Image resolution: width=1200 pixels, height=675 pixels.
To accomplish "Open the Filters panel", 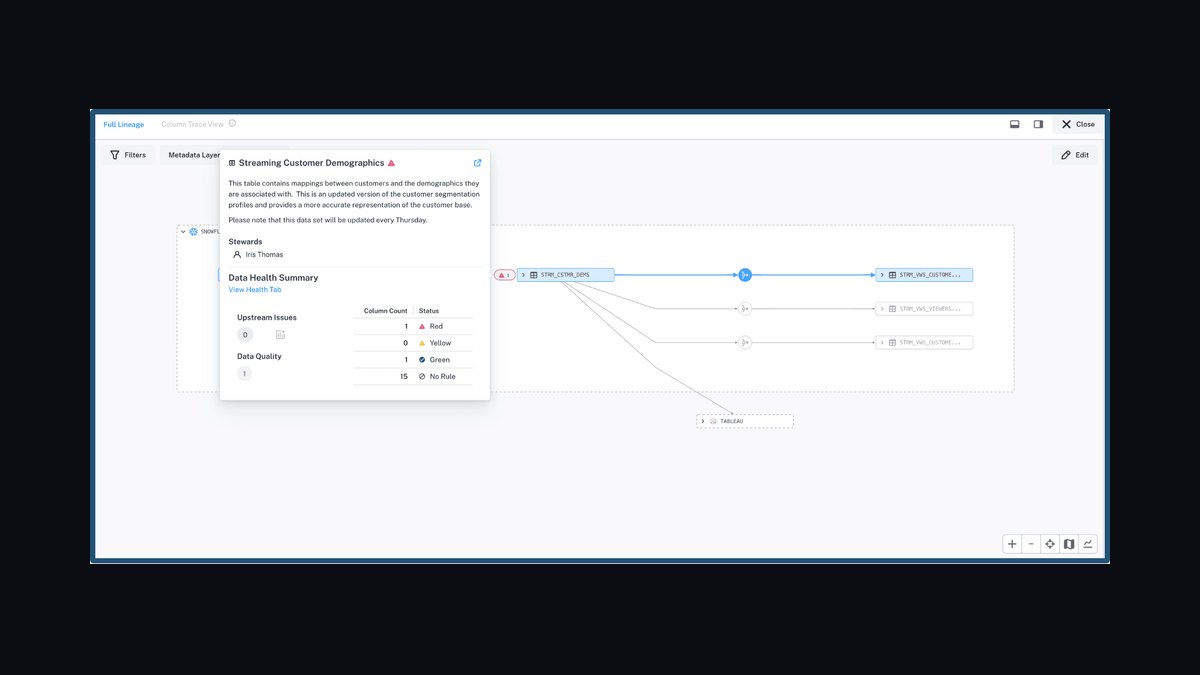I will 128,155.
